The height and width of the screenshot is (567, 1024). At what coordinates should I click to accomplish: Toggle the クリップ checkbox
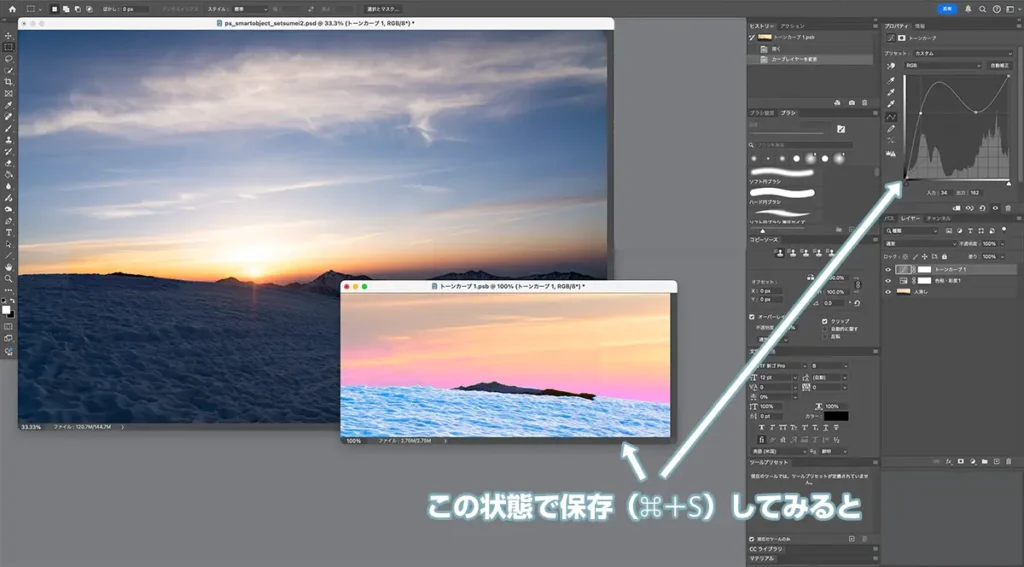pos(824,321)
